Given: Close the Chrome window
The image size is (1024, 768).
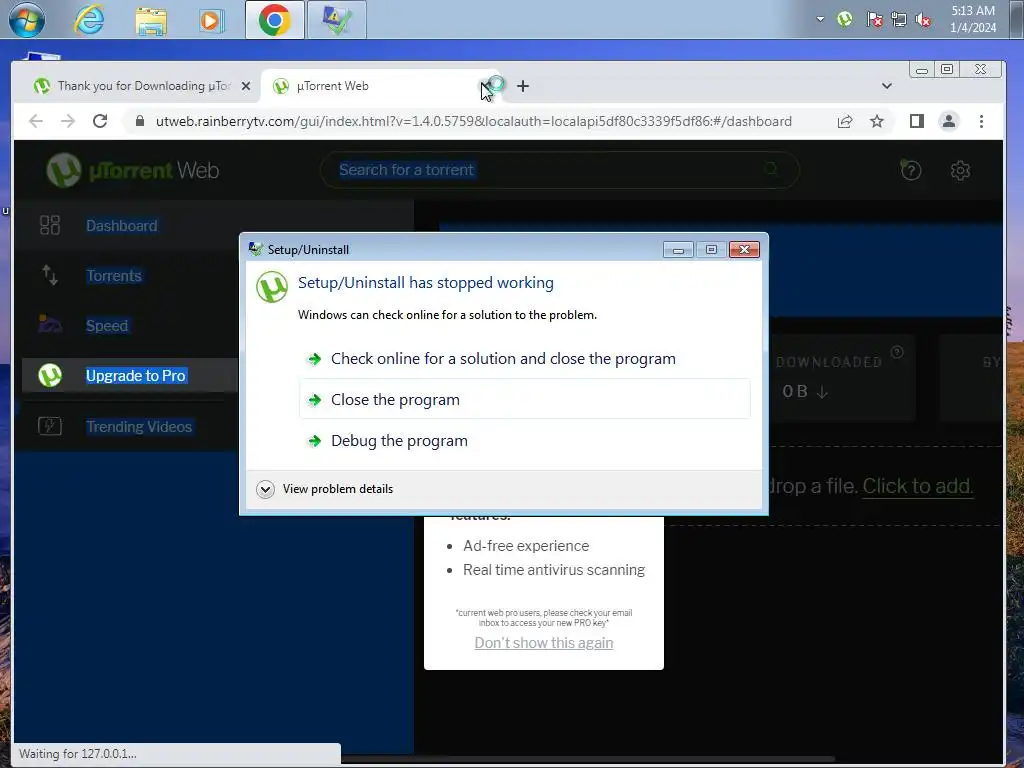Looking at the screenshot, I should point(980,69).
